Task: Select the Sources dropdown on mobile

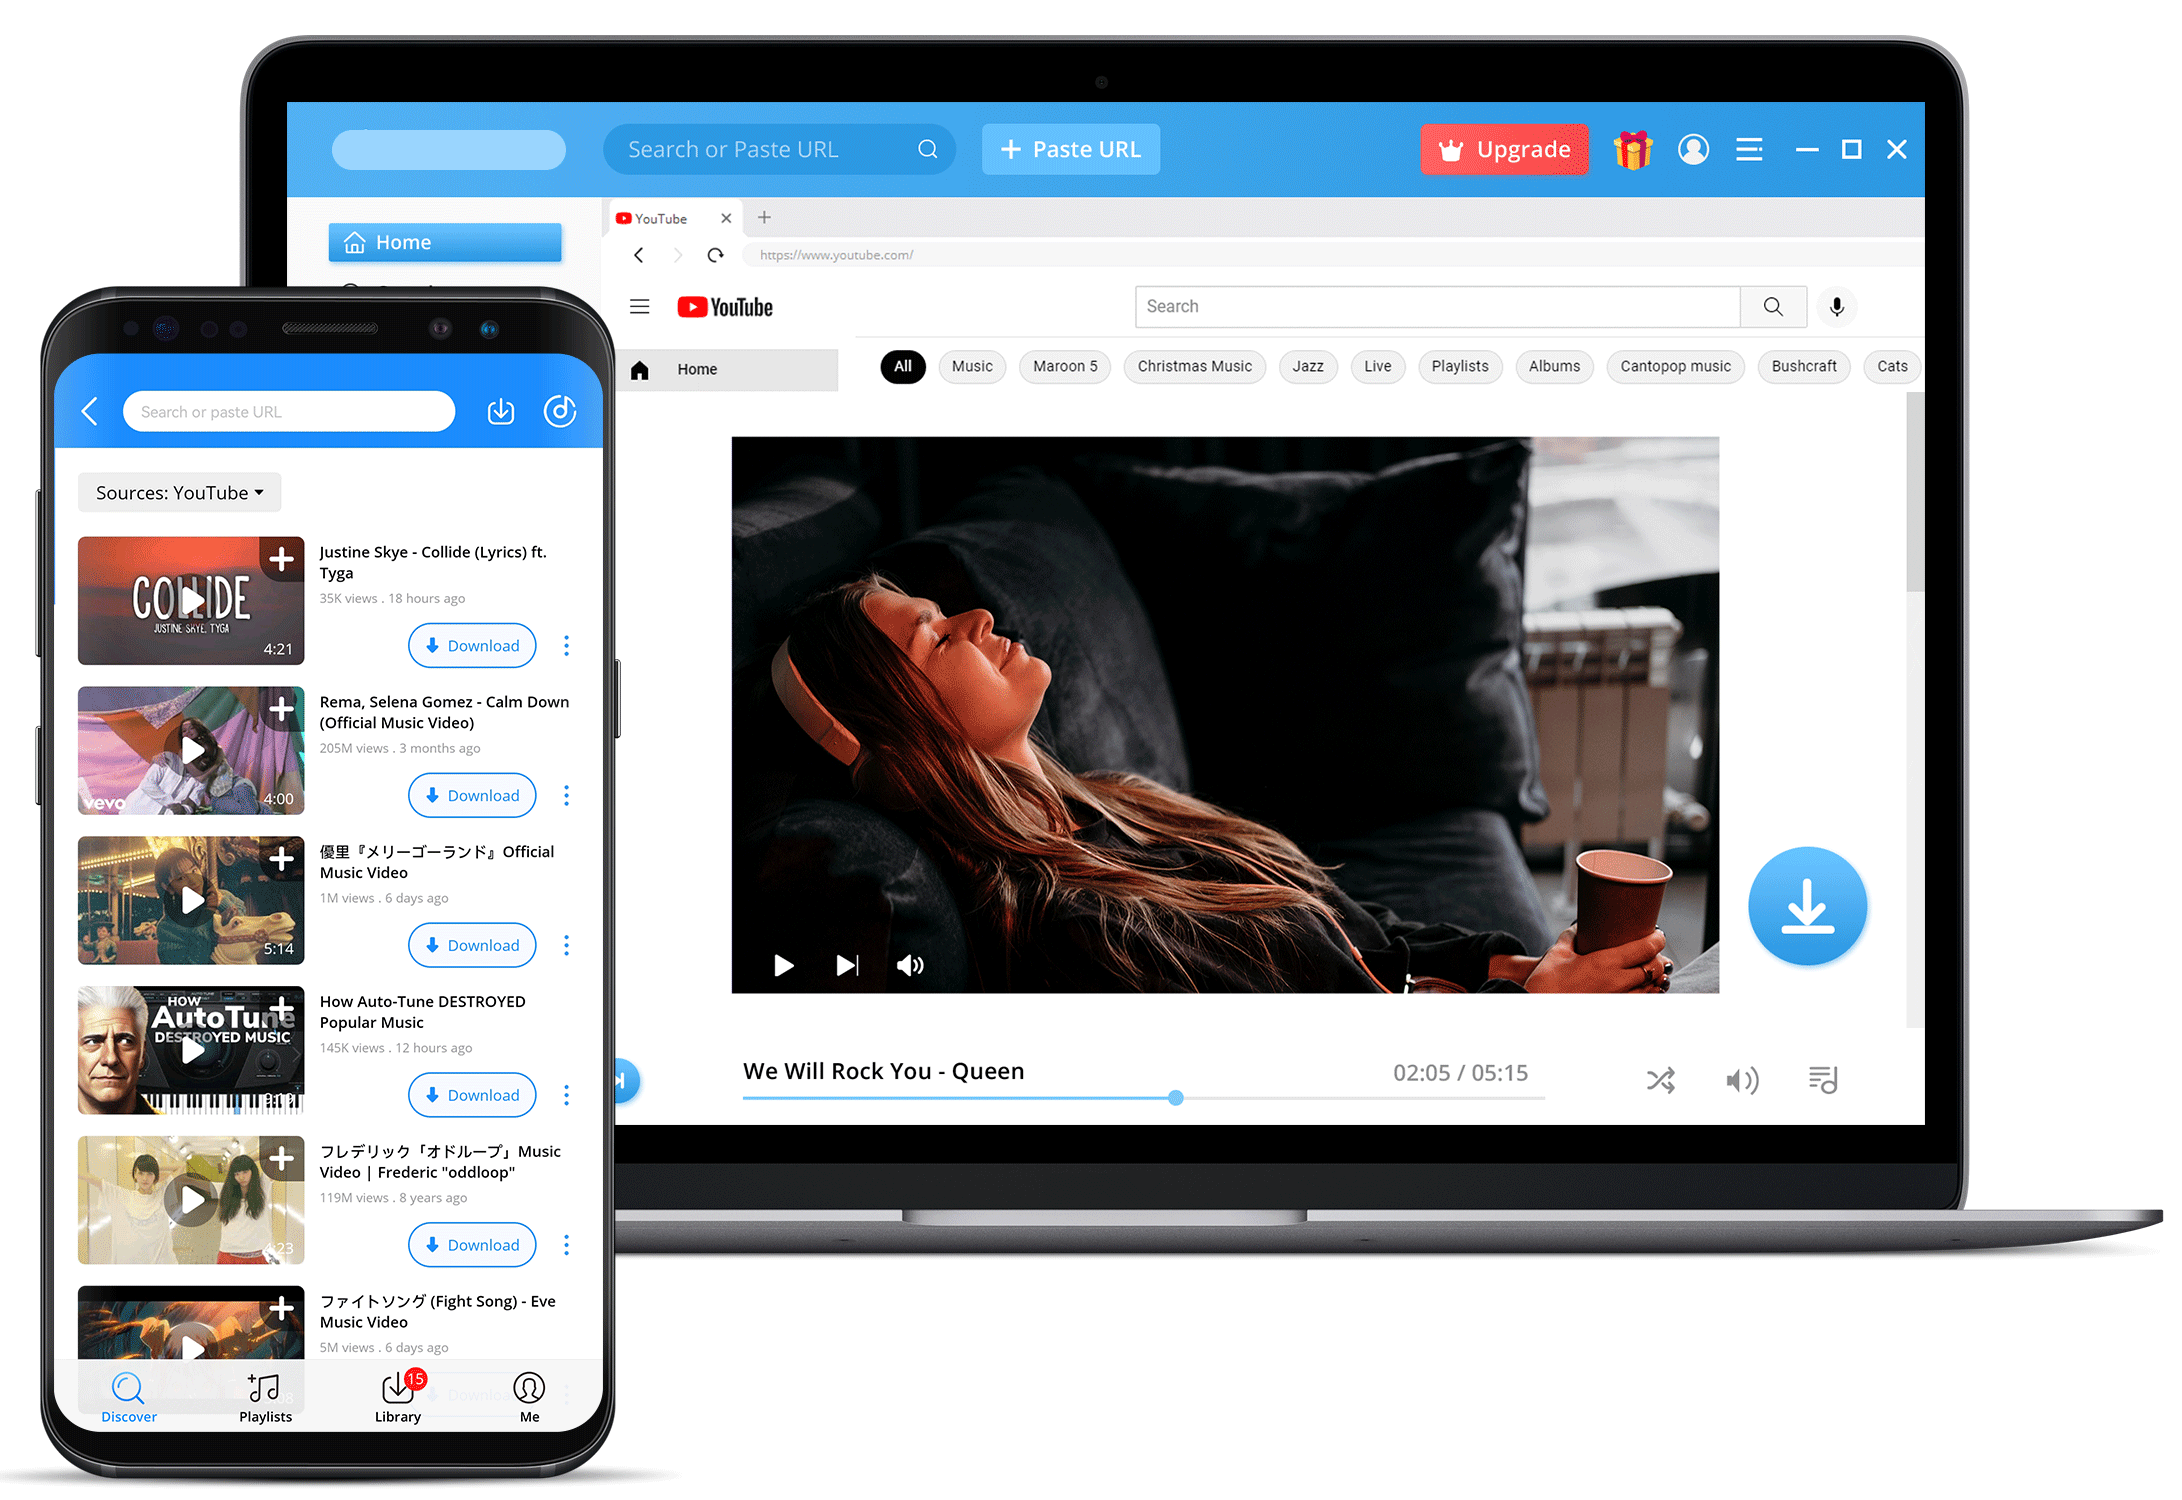Action: tap(179, 491)
